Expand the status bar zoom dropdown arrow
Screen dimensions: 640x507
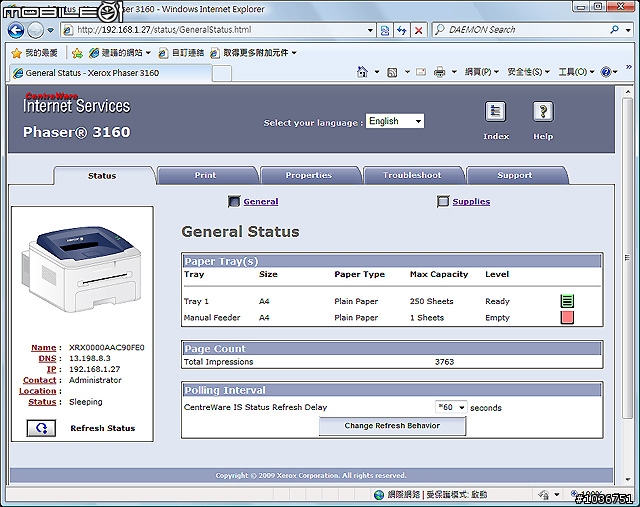(x=557, y=495)
